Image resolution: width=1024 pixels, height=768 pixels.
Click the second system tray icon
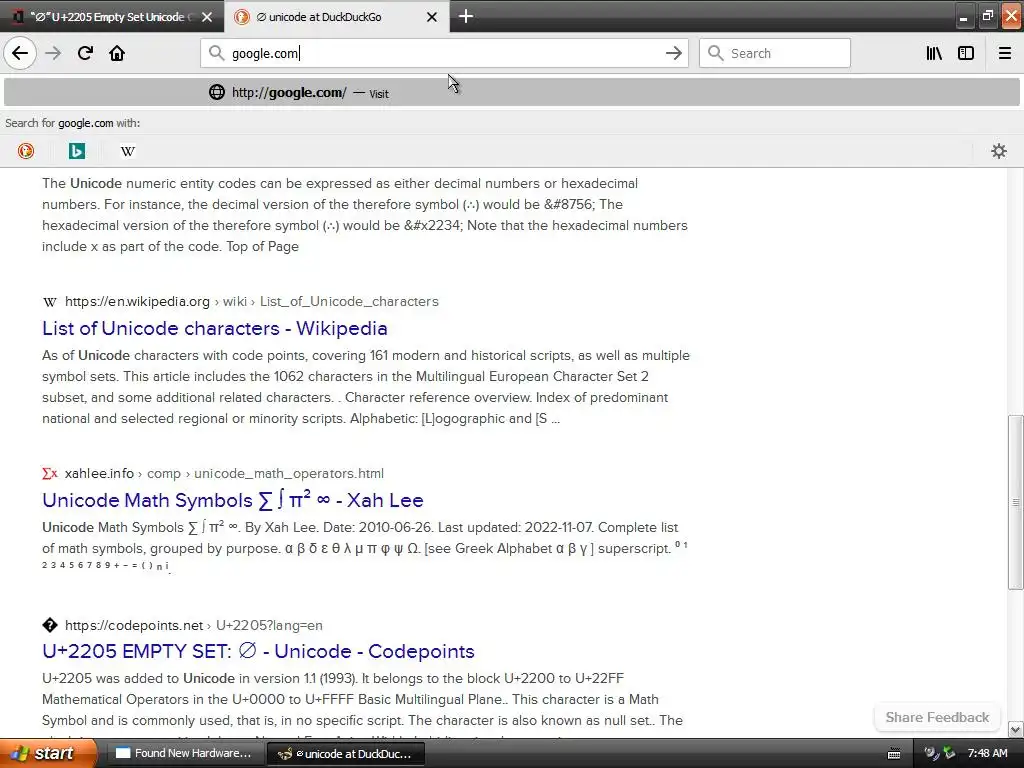[950, 753]
